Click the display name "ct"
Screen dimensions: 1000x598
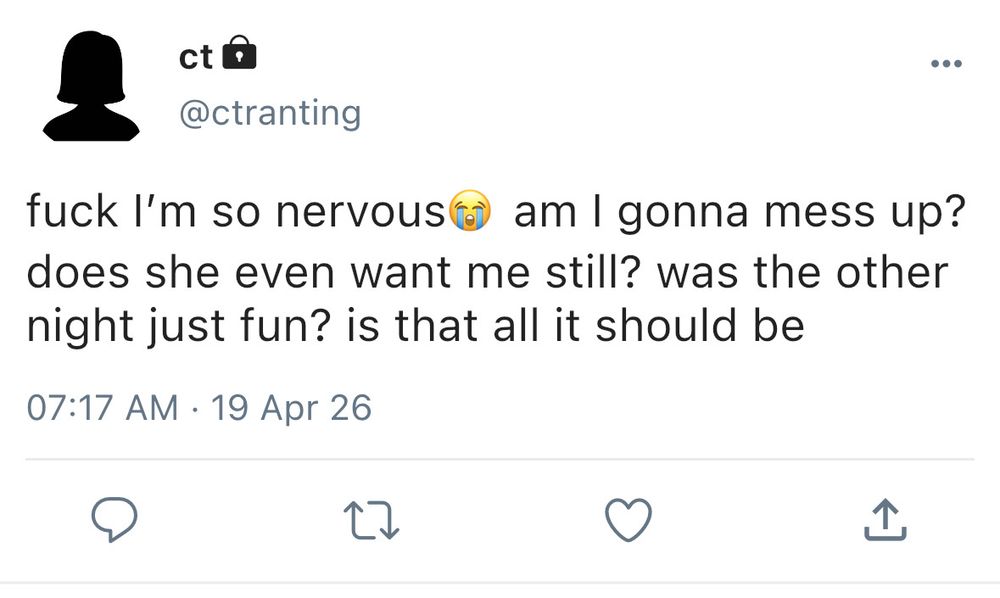195,58
